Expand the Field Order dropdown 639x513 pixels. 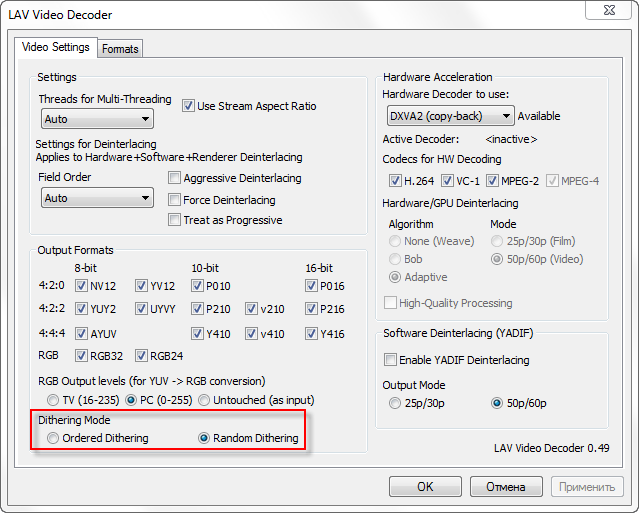97,198
